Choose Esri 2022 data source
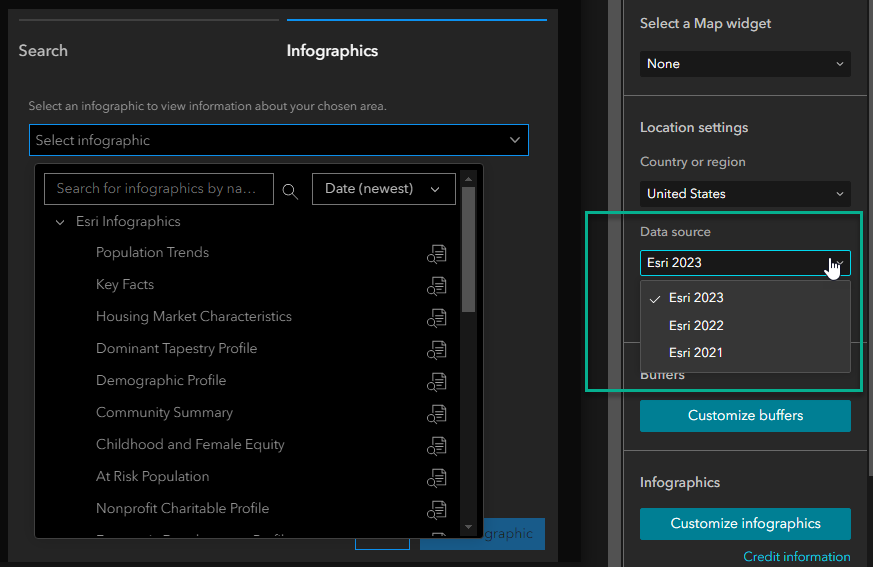Viewport: 873px width, 567px height. click(696, 325)
